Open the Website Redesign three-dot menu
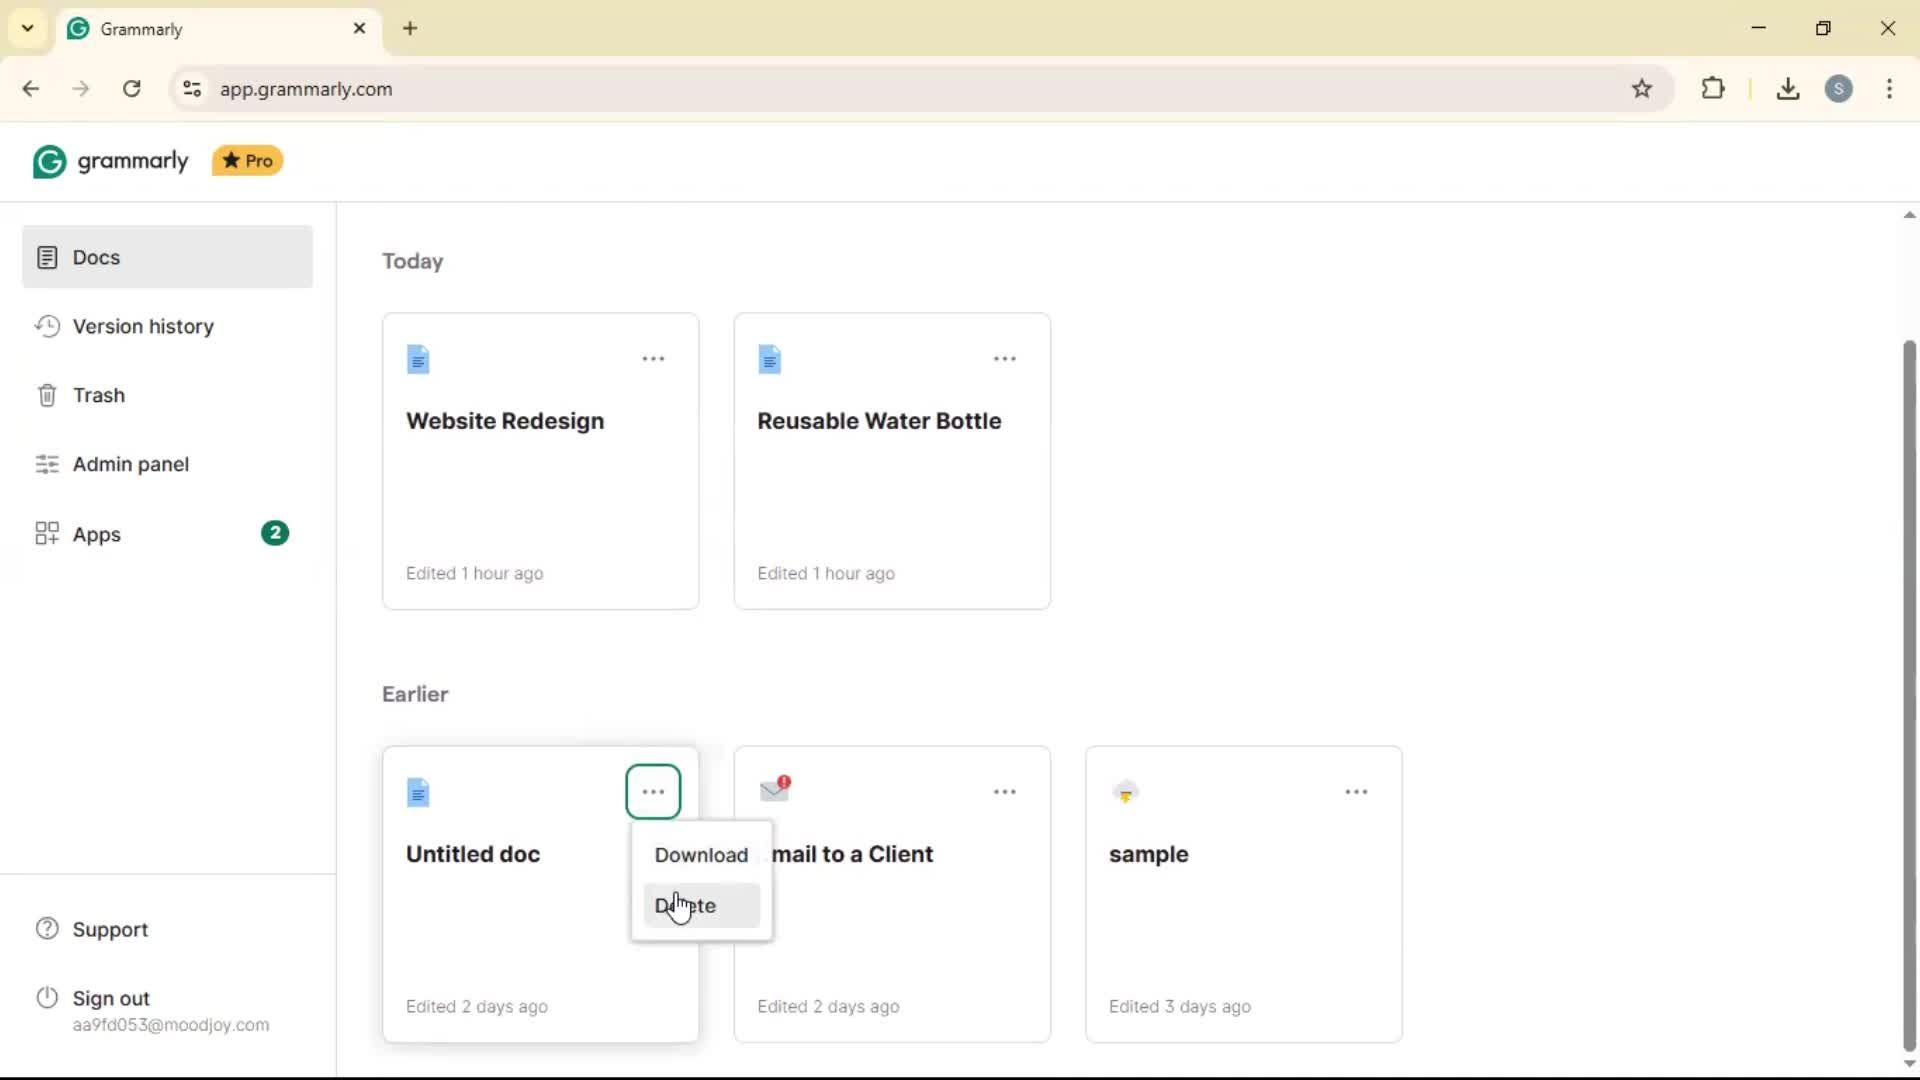 653,359
